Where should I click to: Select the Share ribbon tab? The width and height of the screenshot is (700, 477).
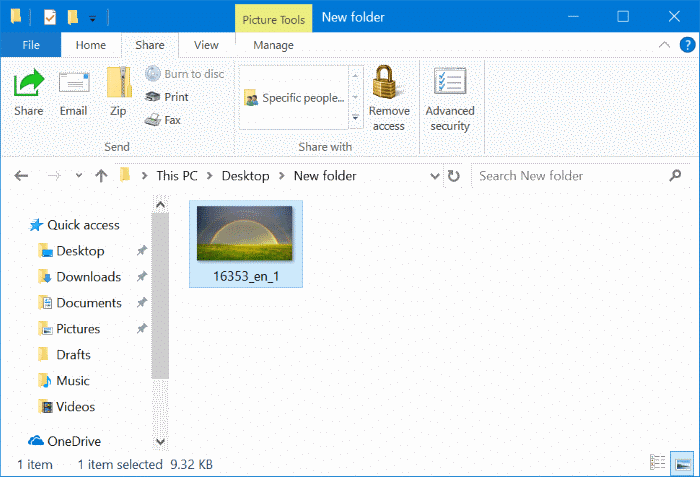pos(150,45)
